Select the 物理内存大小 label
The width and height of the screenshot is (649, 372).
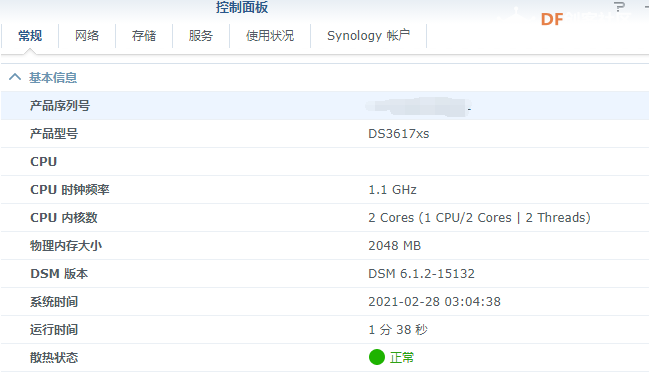click(66, 246)
